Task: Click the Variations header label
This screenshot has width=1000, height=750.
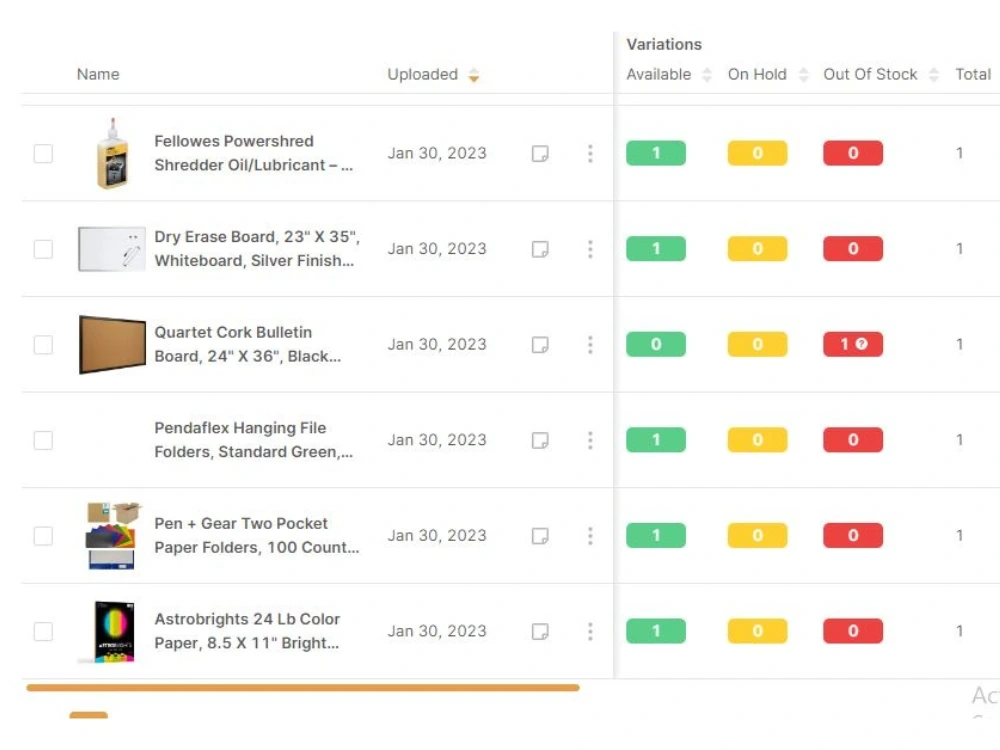Action: pyautogui.click(x=664, y=45)
